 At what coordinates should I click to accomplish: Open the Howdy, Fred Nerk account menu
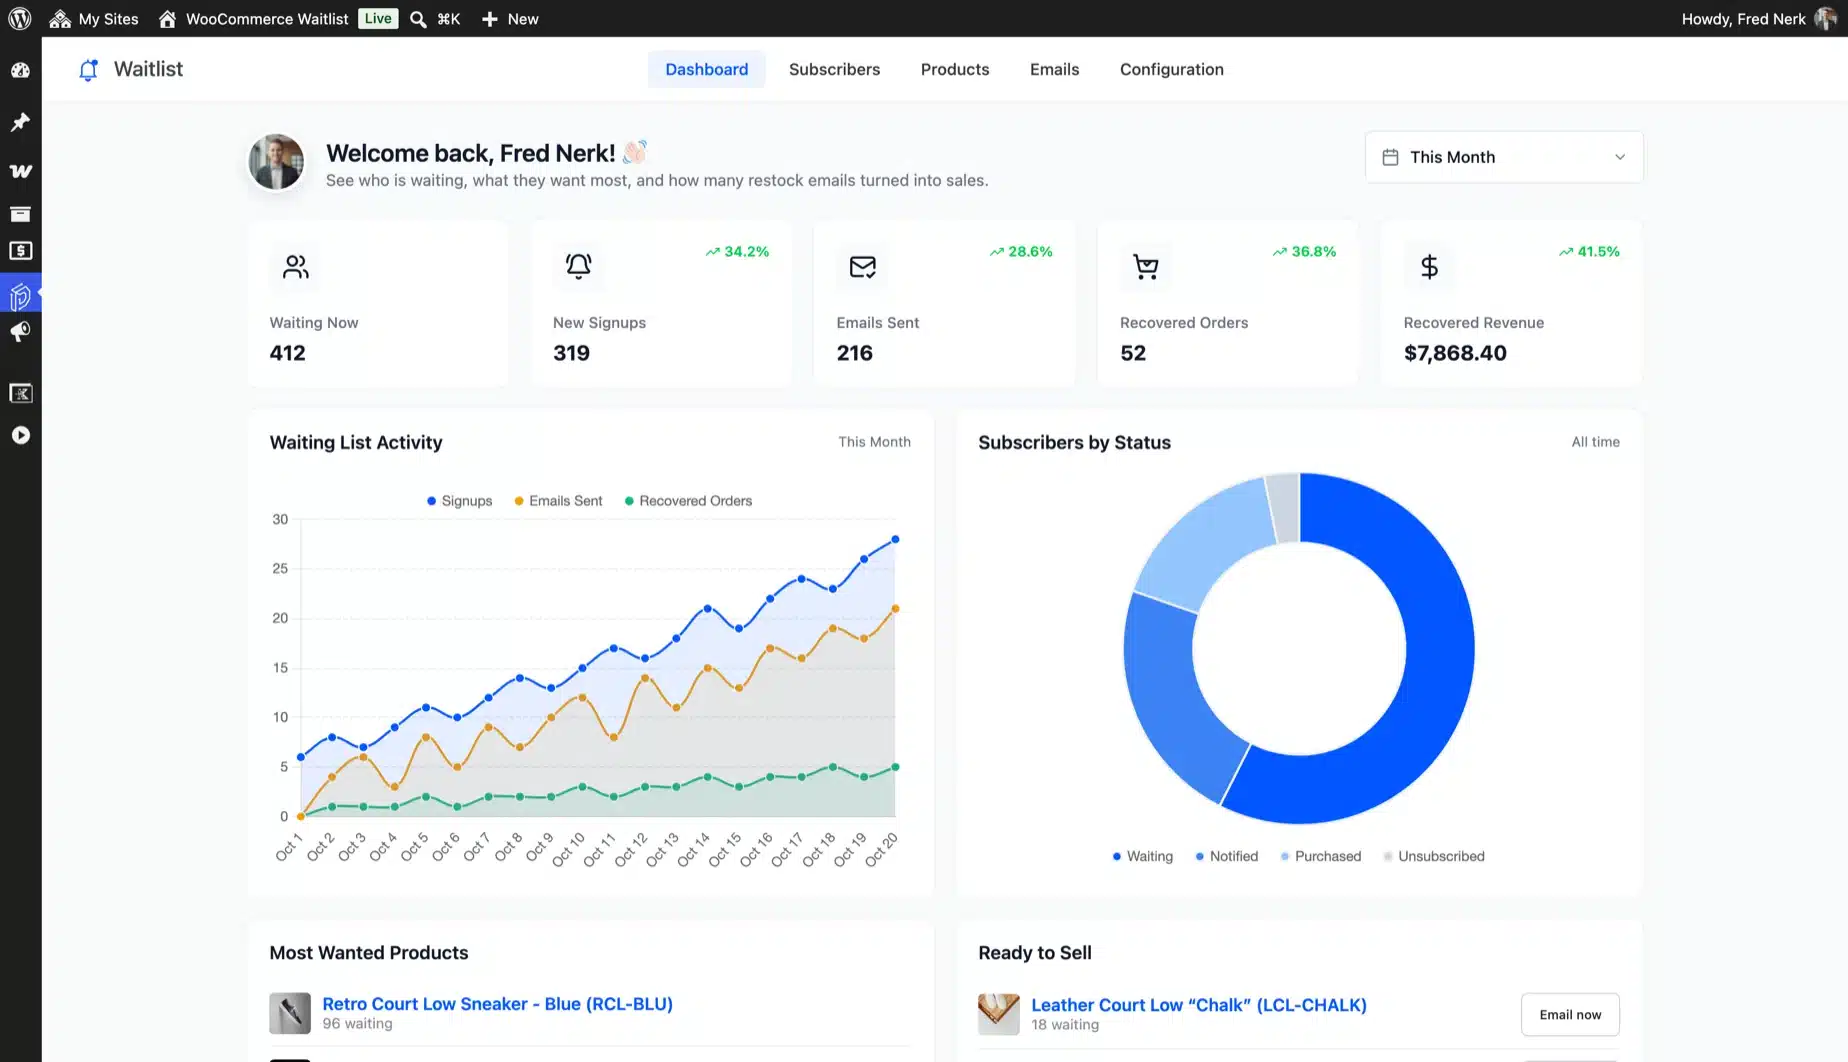pyautogui.click(x=1758, y=18)
